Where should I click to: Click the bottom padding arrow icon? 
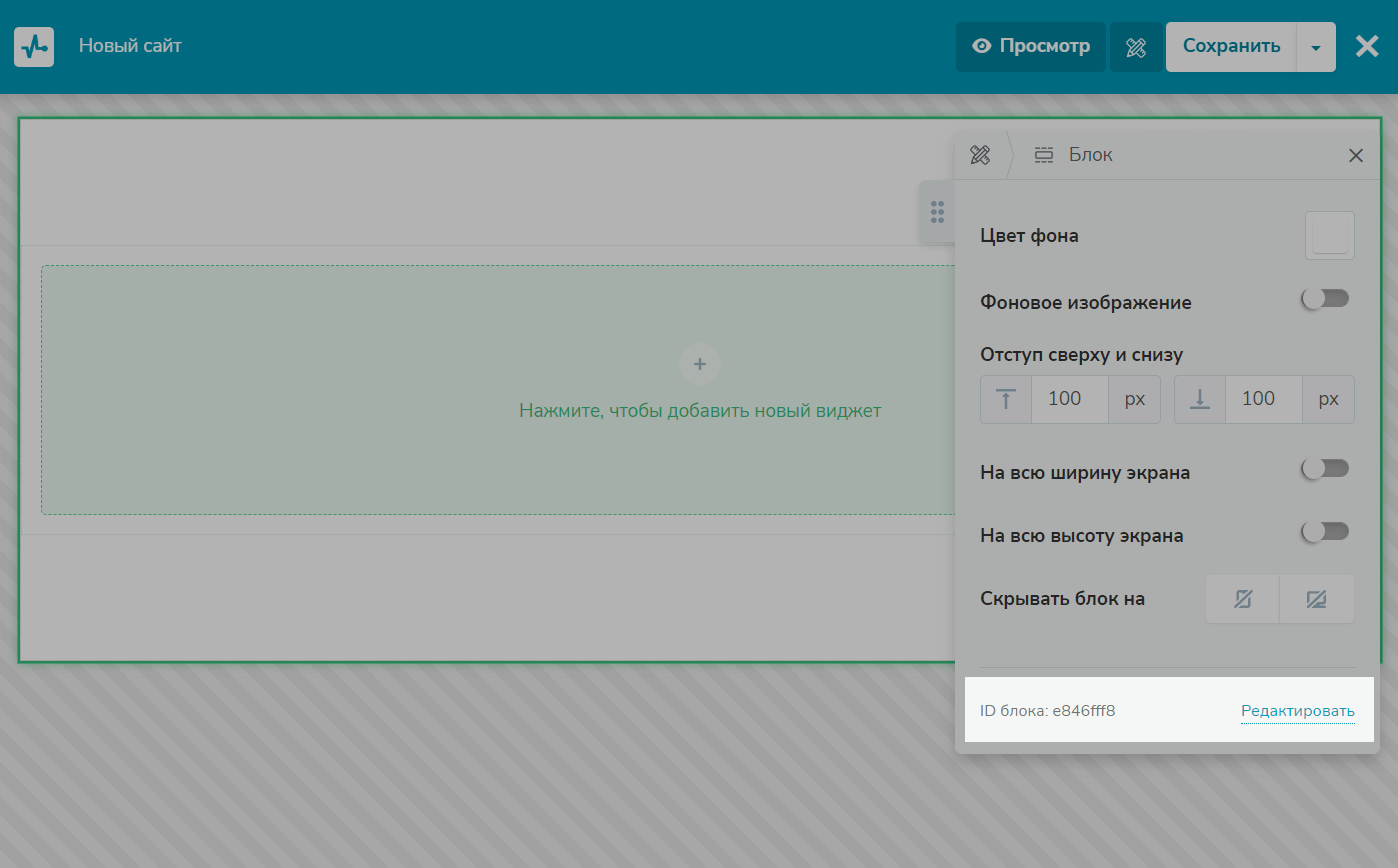tap(1200, 399)
